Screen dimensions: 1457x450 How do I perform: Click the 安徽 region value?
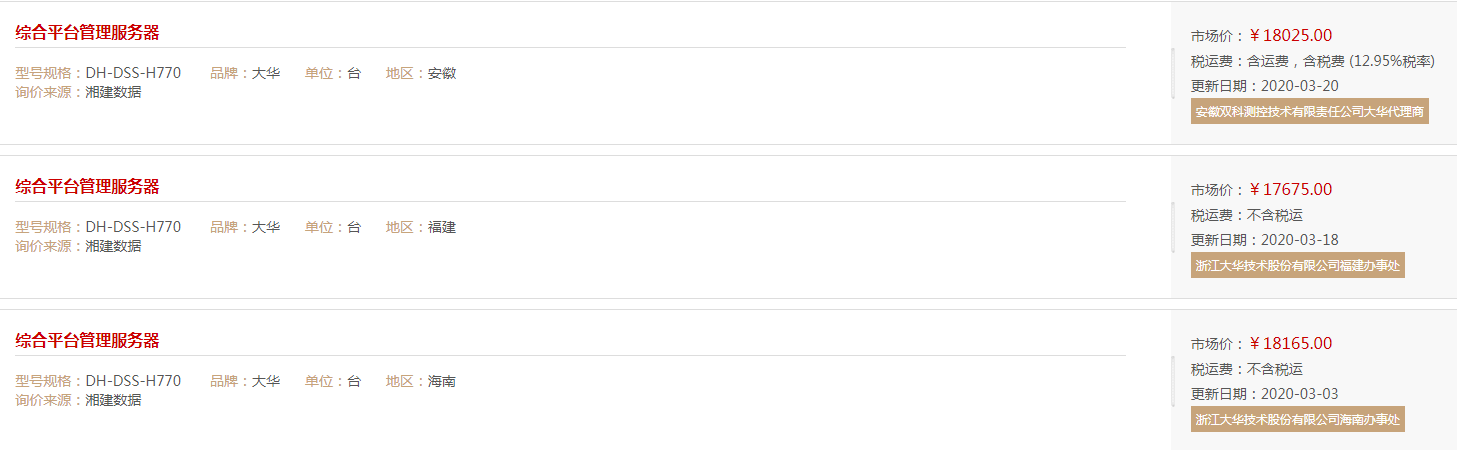442,73
